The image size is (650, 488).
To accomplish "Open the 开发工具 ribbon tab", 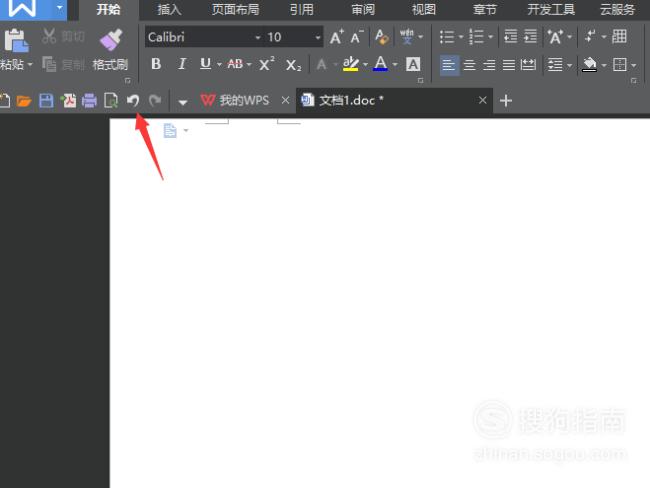I will pyautogui.click(x=551, y=10).
